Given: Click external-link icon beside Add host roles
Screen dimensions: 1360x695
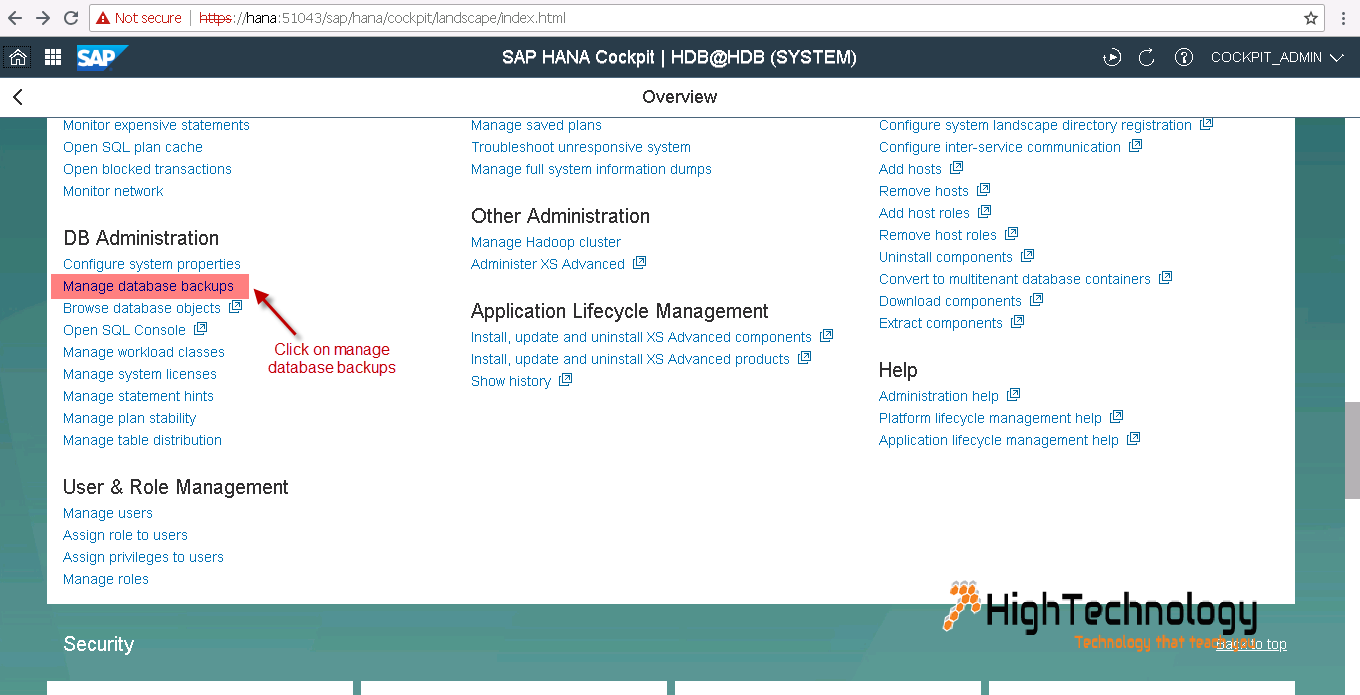Looking at the screenshot, I should pyautogui.click(x=985, y=212).
